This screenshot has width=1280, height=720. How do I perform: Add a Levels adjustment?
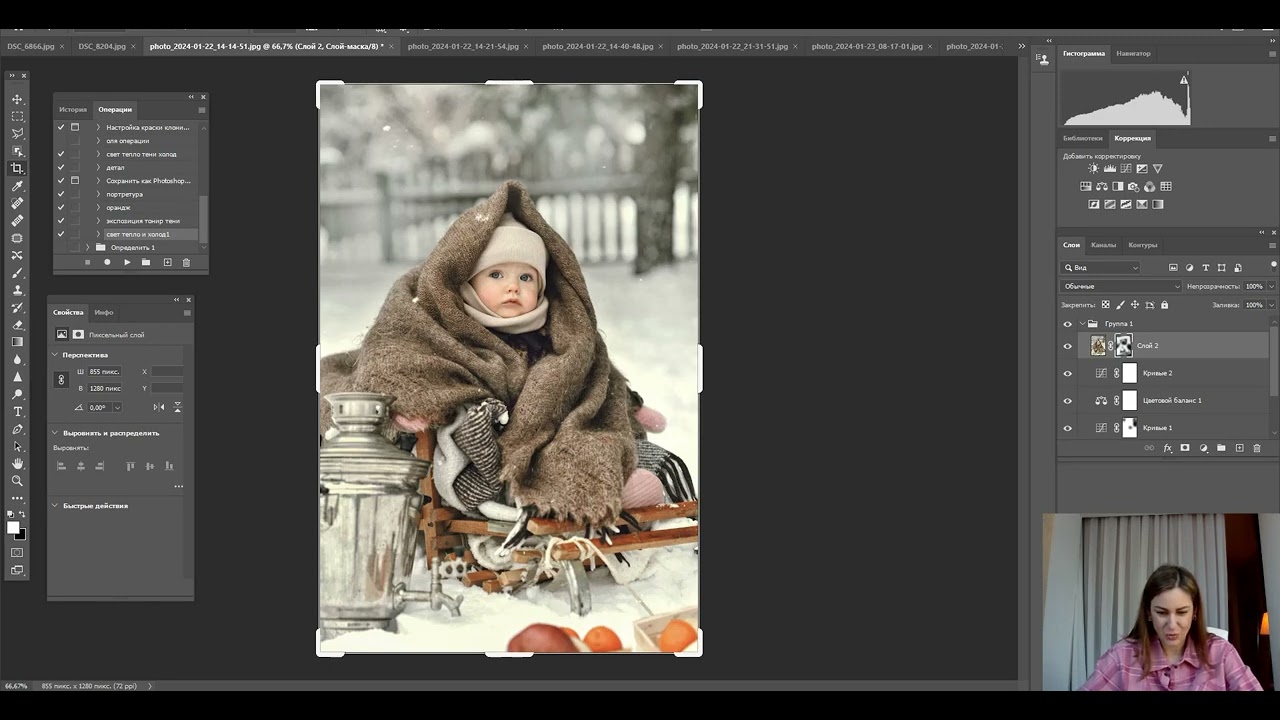click(1109, 169)
